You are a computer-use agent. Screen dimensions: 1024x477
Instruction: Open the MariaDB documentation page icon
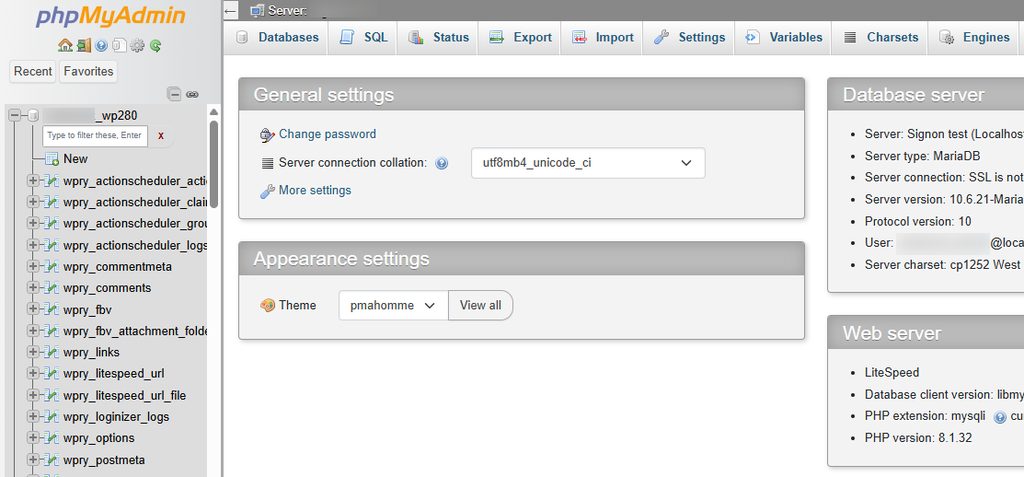coord(119,45)
